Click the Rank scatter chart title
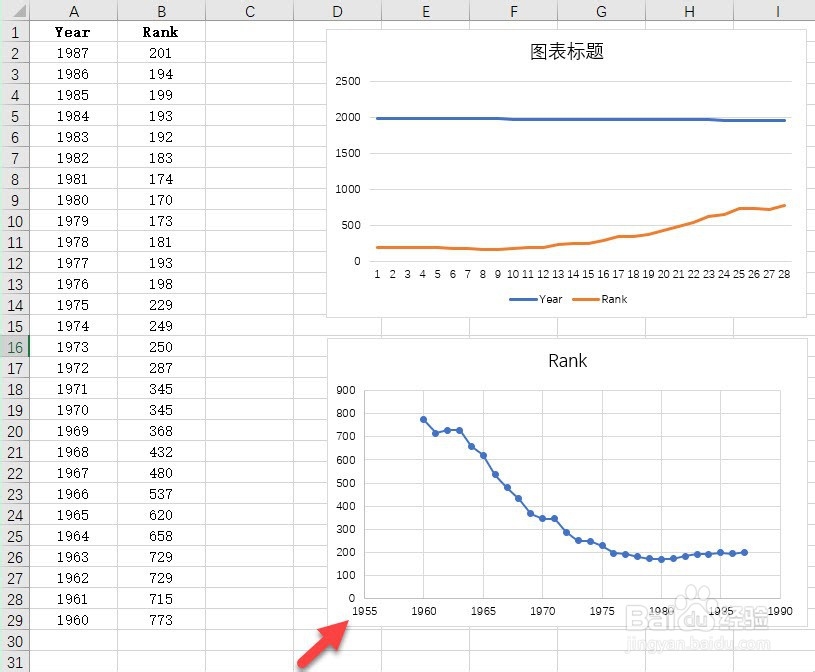The width and height of the screenshot is (815, 672). pyautogui.click(x=567, y=361)
